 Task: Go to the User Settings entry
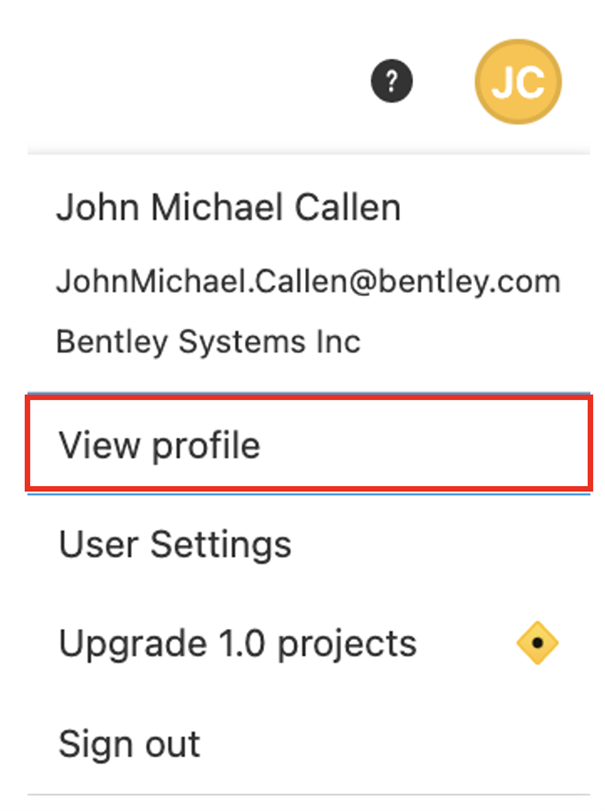point(175,544)
